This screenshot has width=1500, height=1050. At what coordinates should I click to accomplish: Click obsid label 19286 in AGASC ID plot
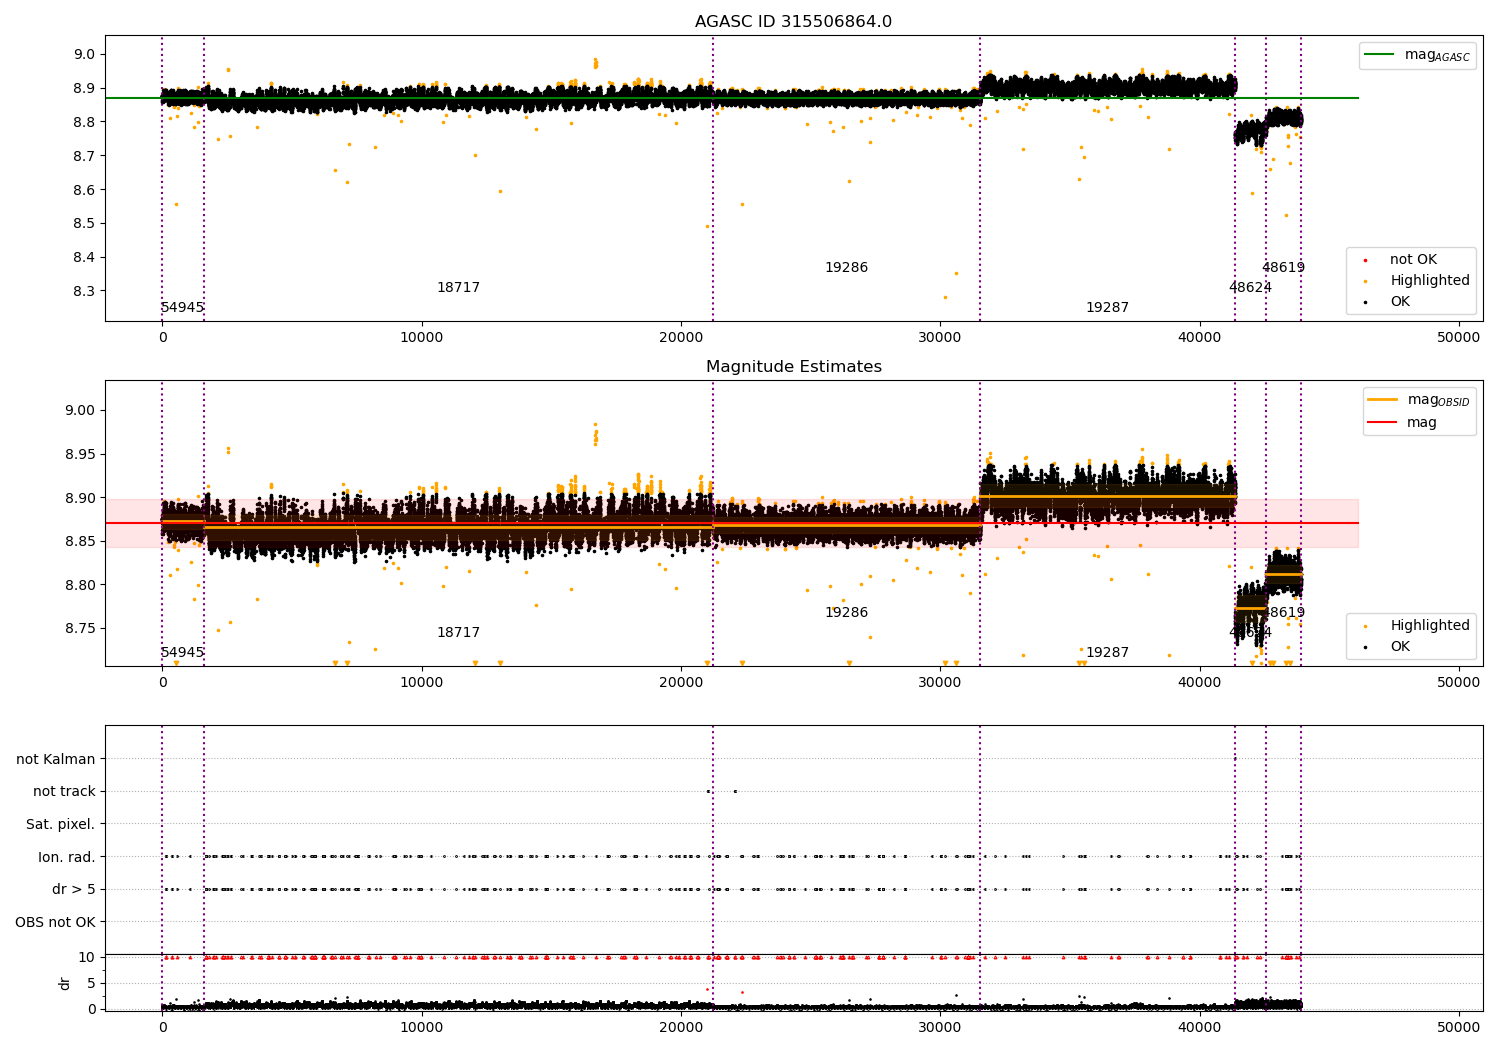coord(846,268)
